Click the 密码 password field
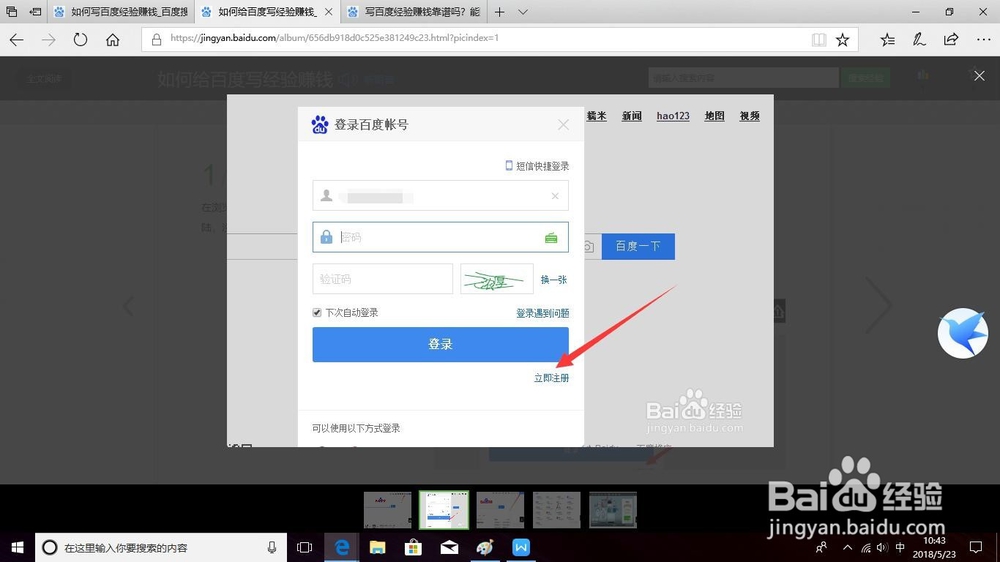 point(440,237)
